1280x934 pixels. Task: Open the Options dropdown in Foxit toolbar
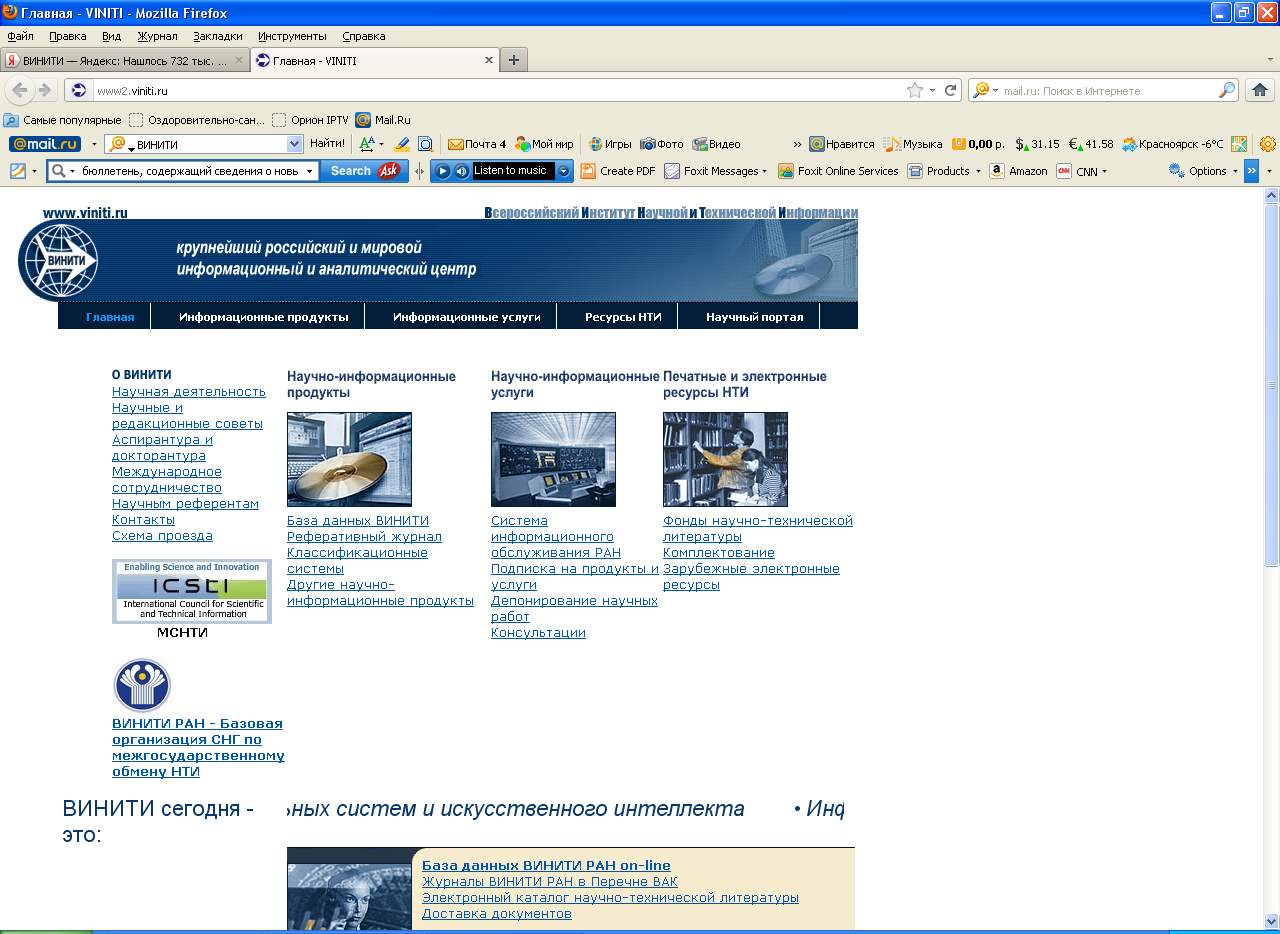click(1203, 171)
